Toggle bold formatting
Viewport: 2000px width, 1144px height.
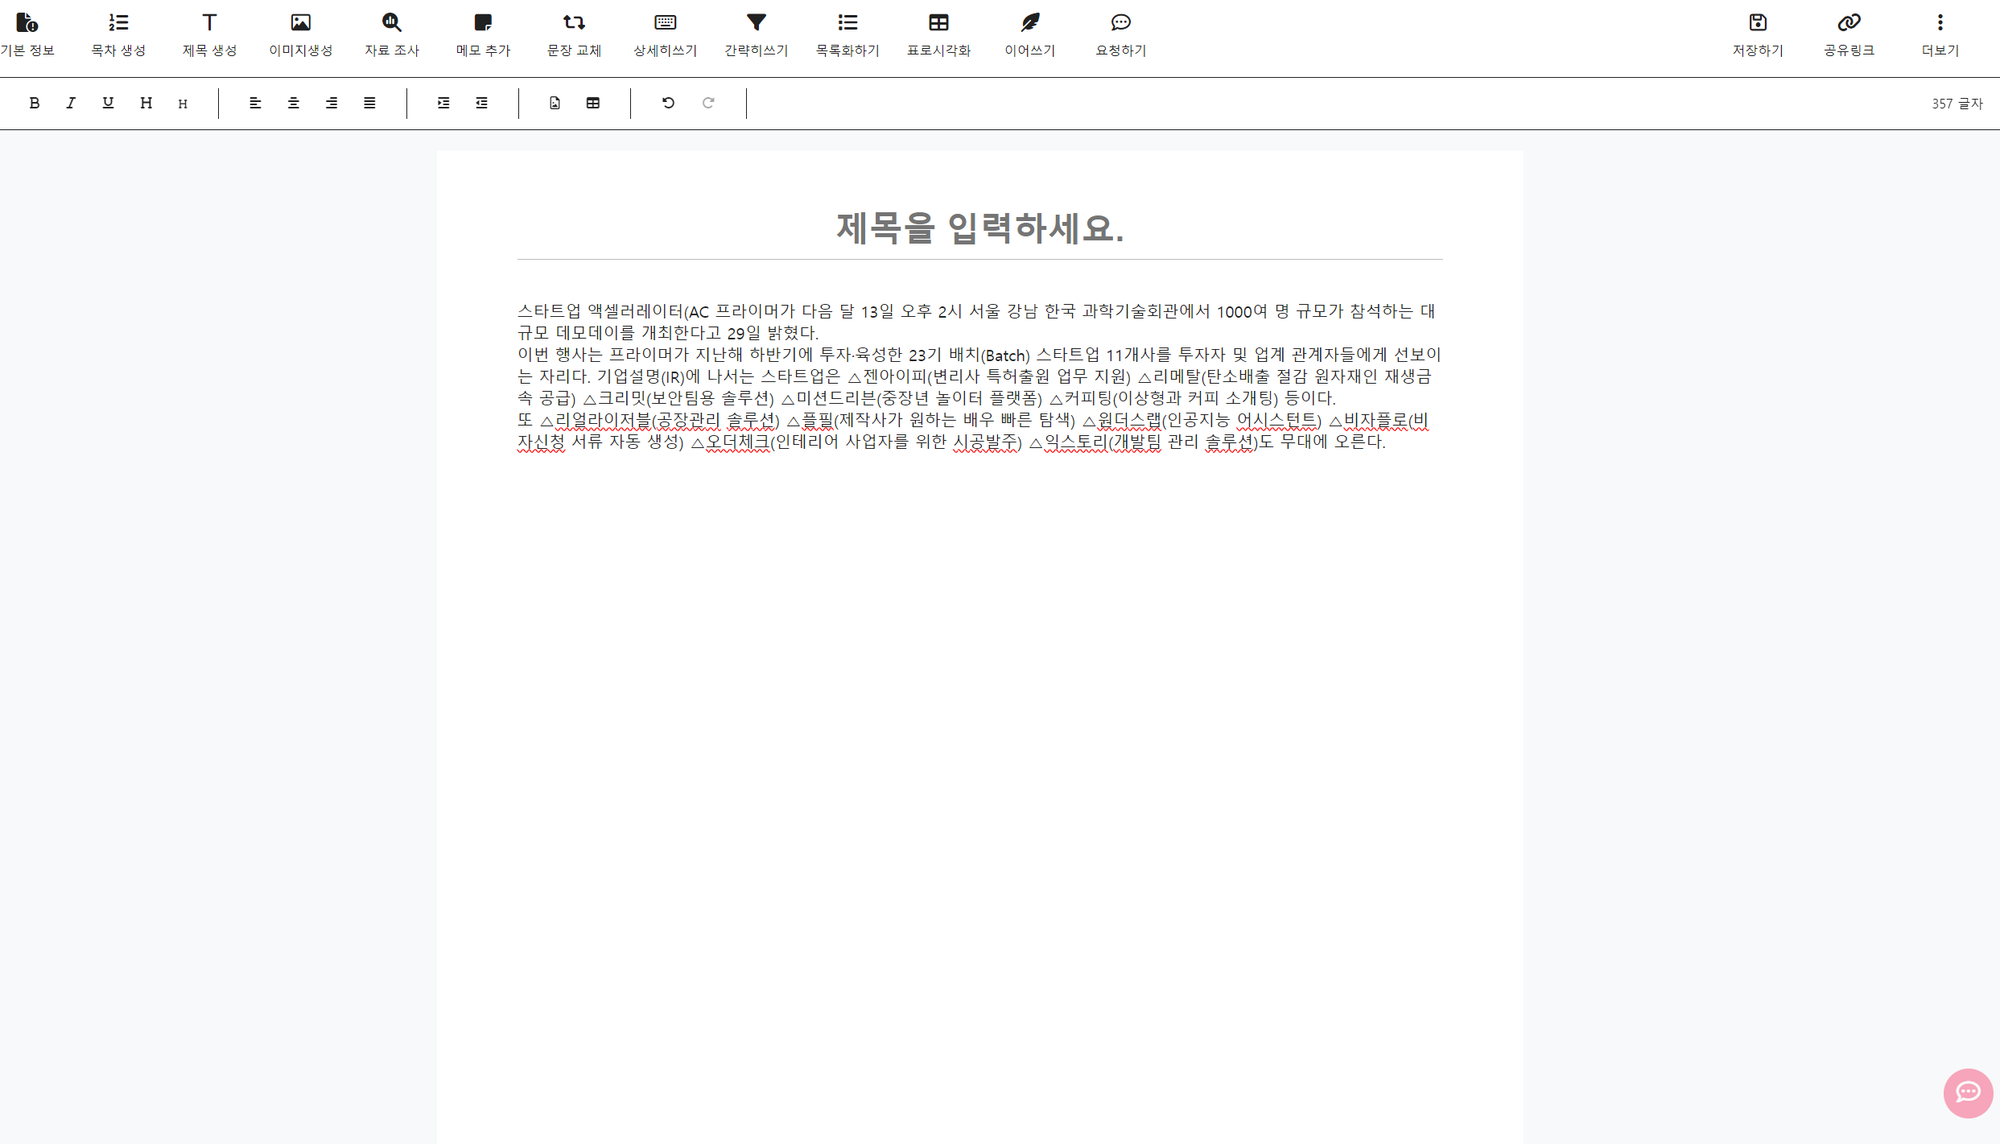coord(34,103)
